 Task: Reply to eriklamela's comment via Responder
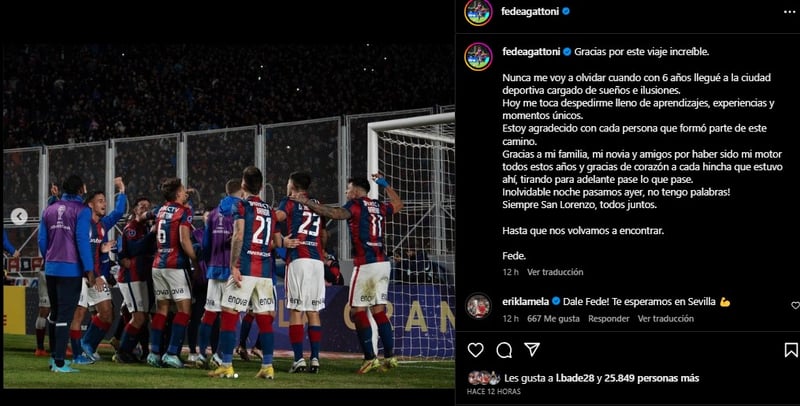point(608,319)
